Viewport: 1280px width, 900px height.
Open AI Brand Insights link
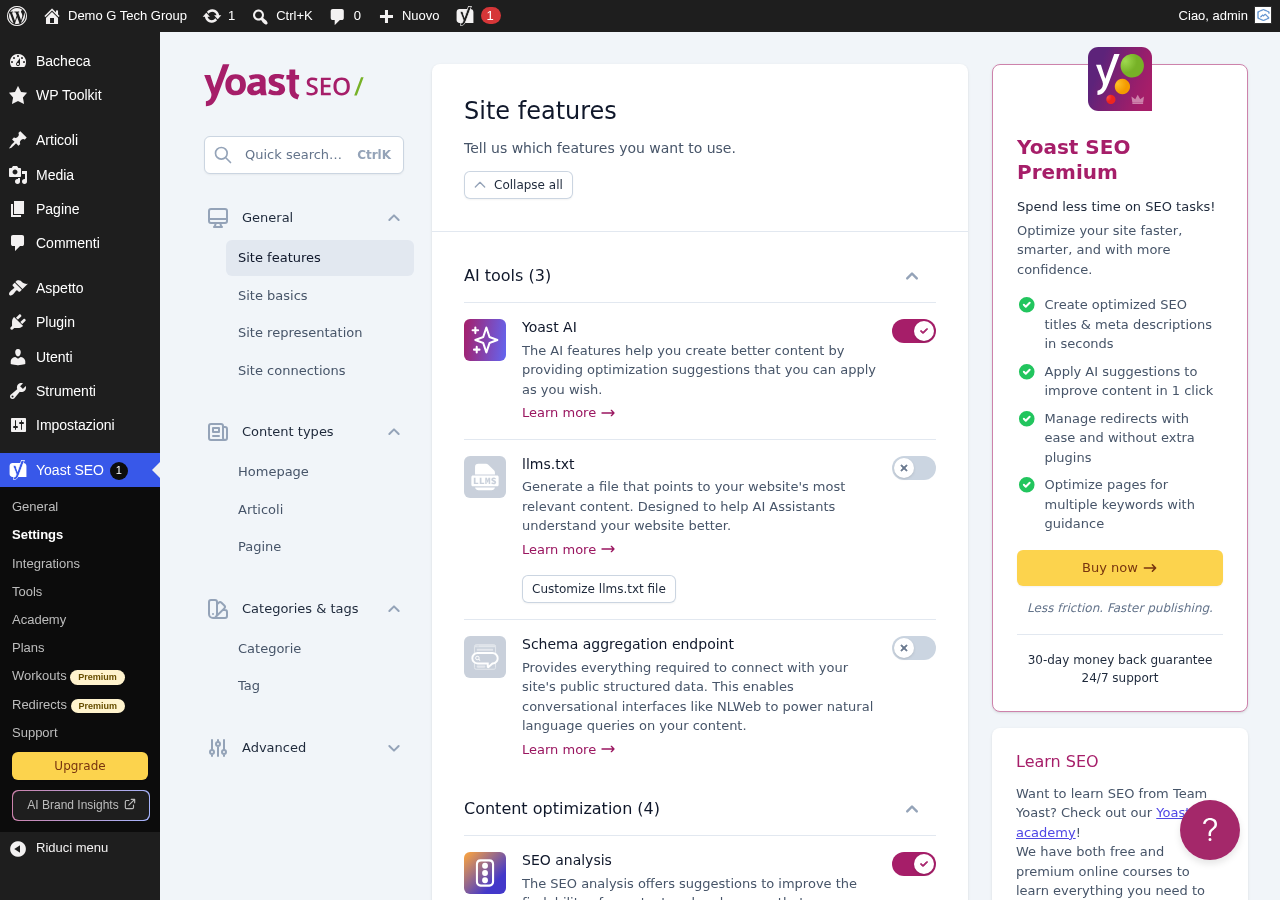81,805
